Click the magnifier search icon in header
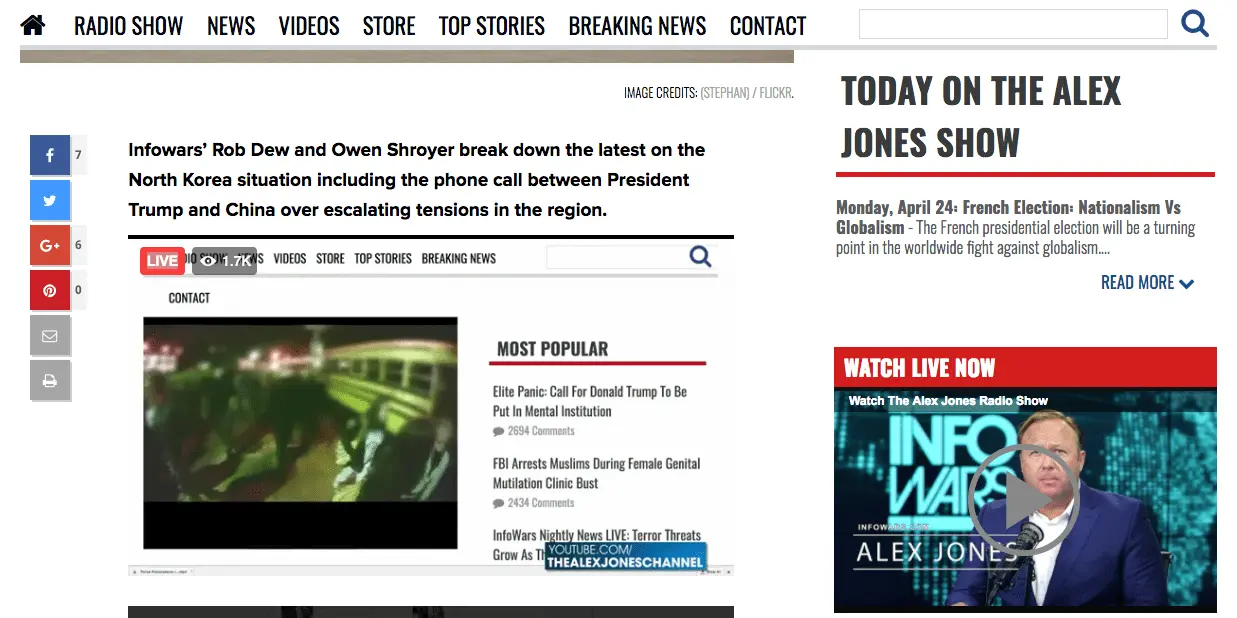This screenshot has height=618, width=1237. click(1195, 23)
